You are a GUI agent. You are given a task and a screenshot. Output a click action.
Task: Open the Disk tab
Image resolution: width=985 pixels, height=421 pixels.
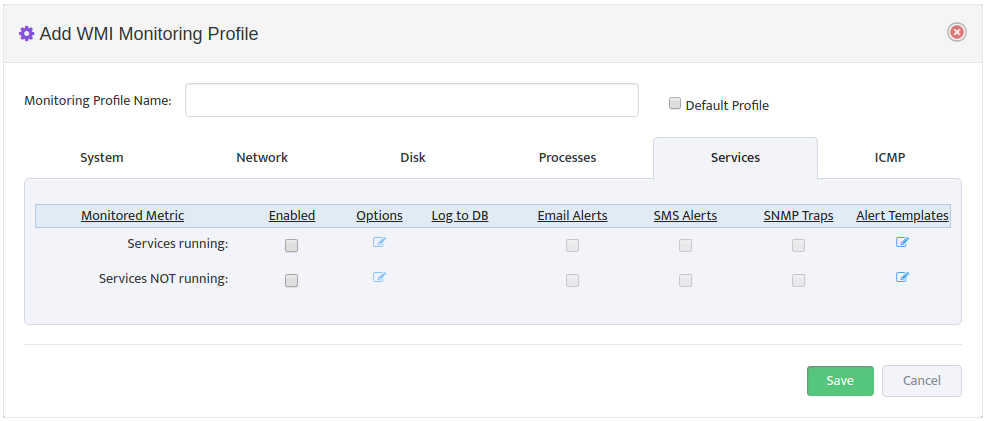(x=413, y=158)
